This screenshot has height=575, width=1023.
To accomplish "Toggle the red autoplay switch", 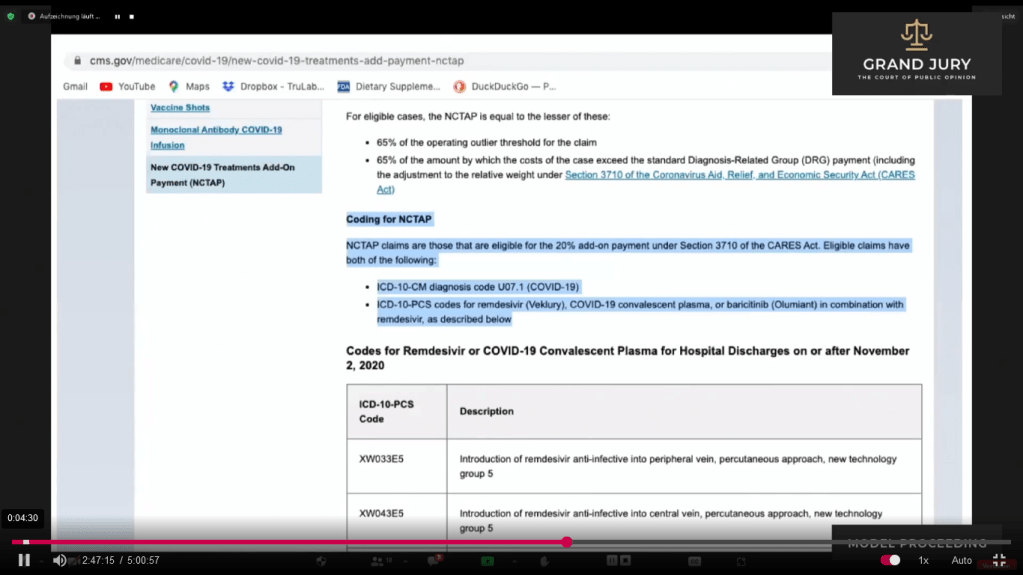I will pyautogui.click(x=889, y=560).
